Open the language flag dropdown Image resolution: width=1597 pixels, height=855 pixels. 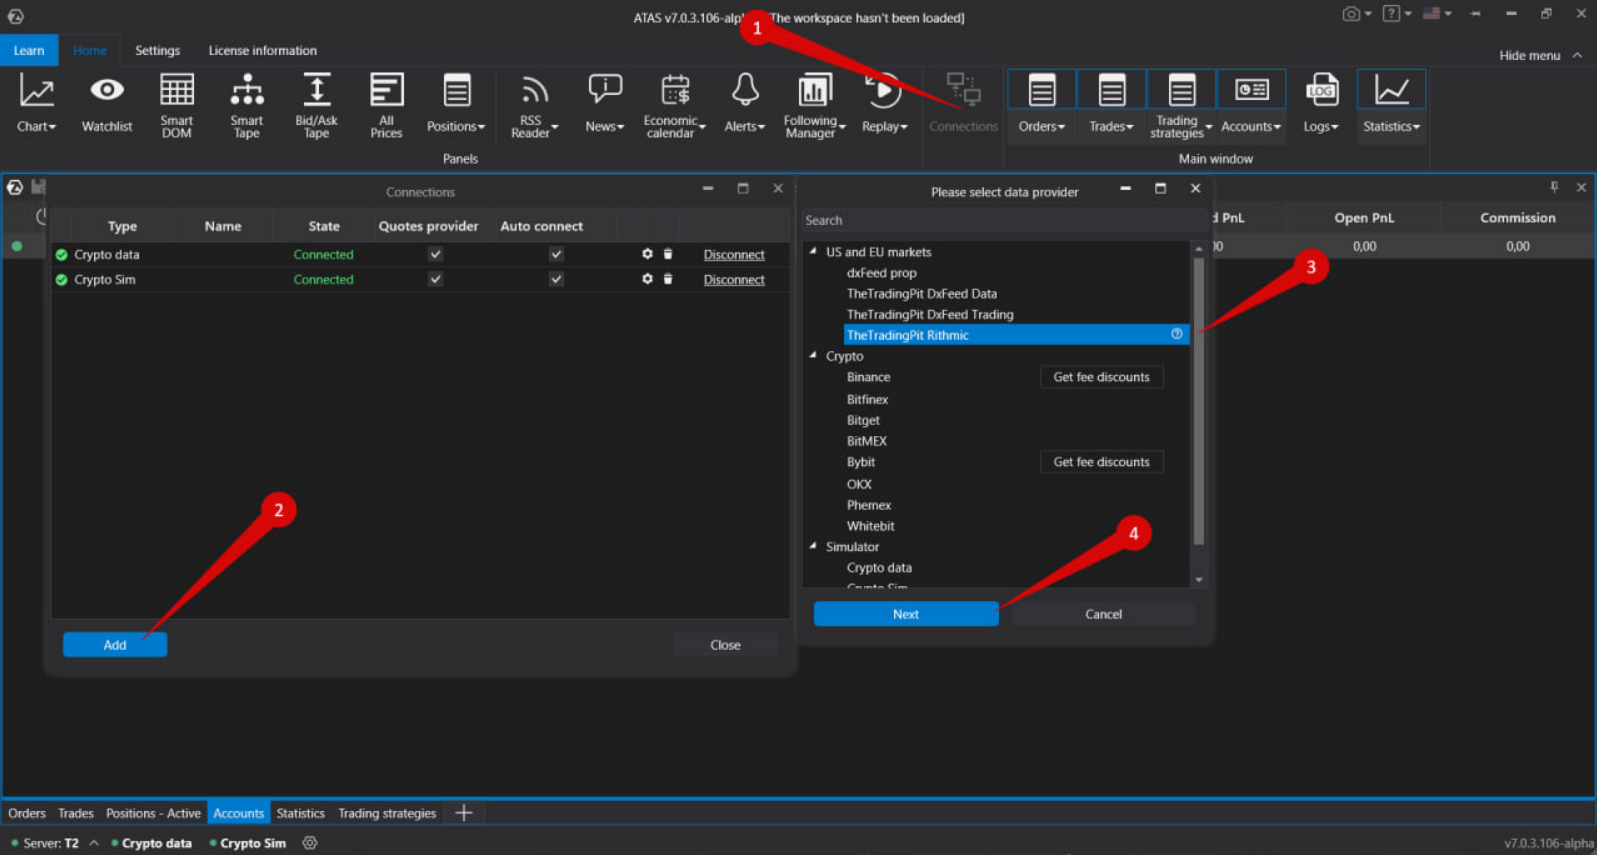[1438, 14]
